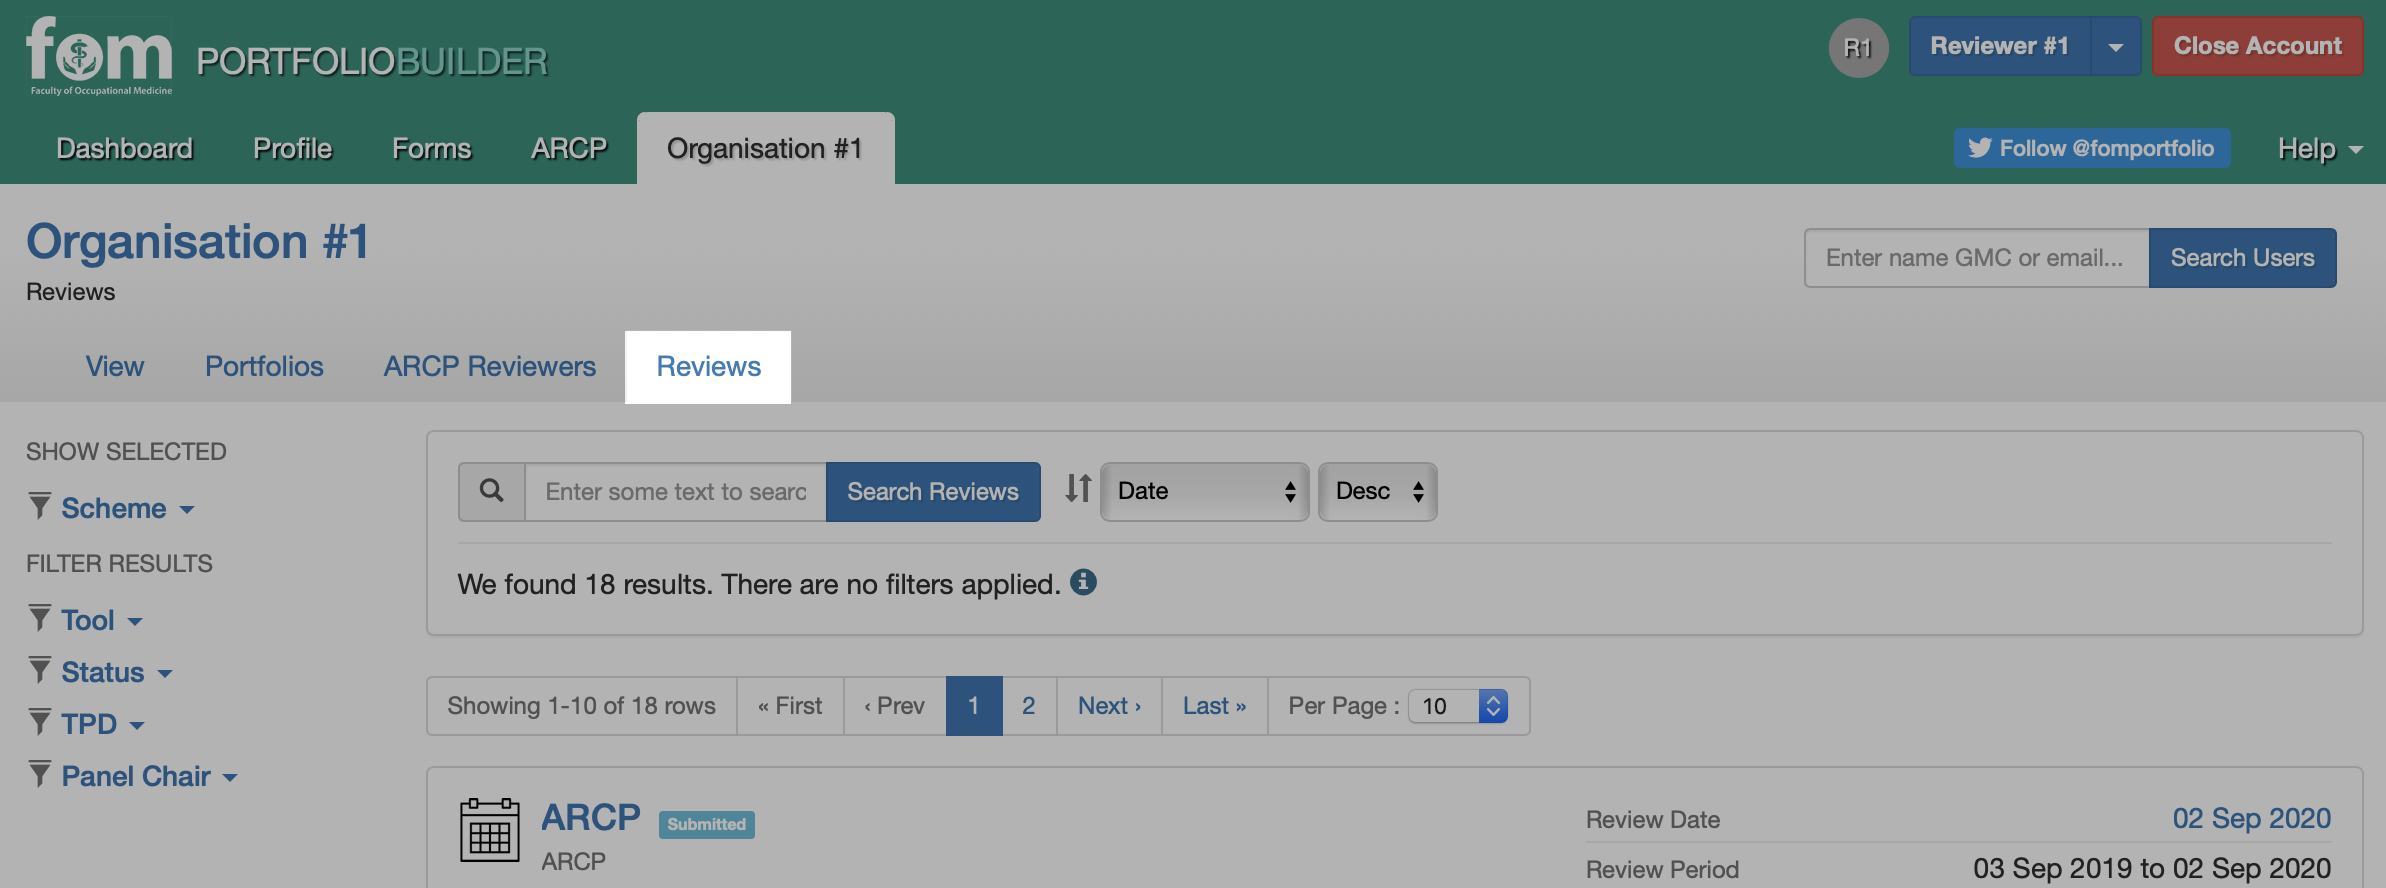Expand the Status filter
Image resolution: width=2386 pixels, height=888 pixels.
tap(117, 672)
